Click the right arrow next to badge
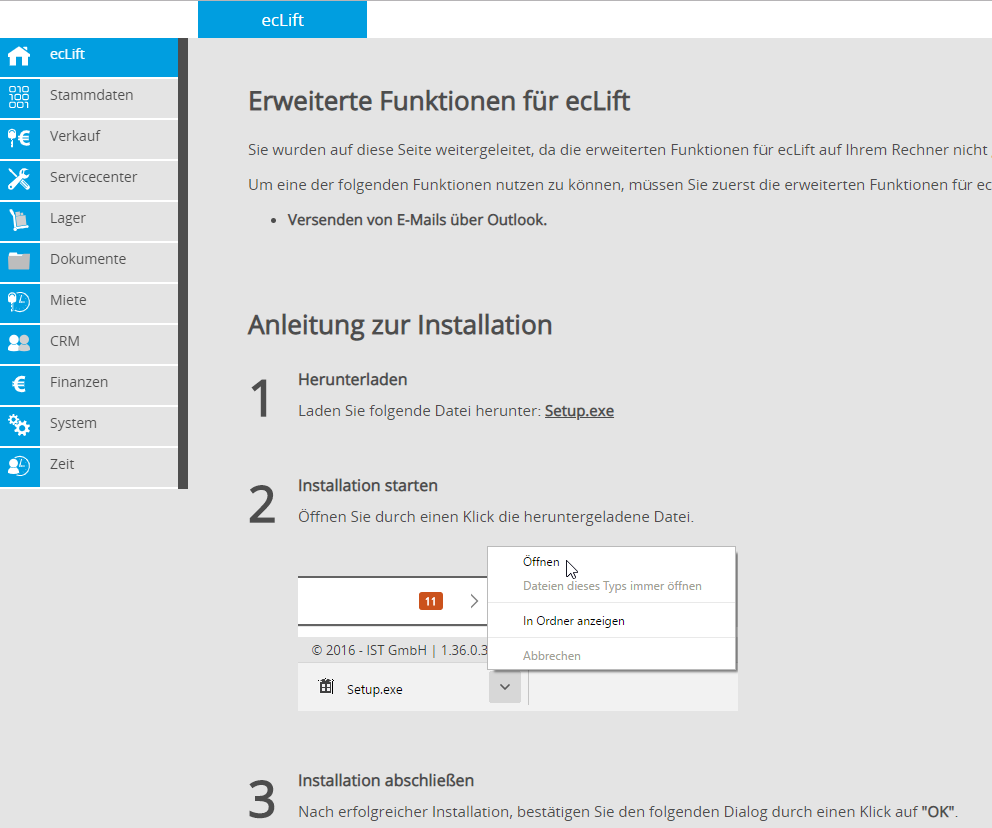The height and width of the screenshot is (828, 992). (474, 601)
